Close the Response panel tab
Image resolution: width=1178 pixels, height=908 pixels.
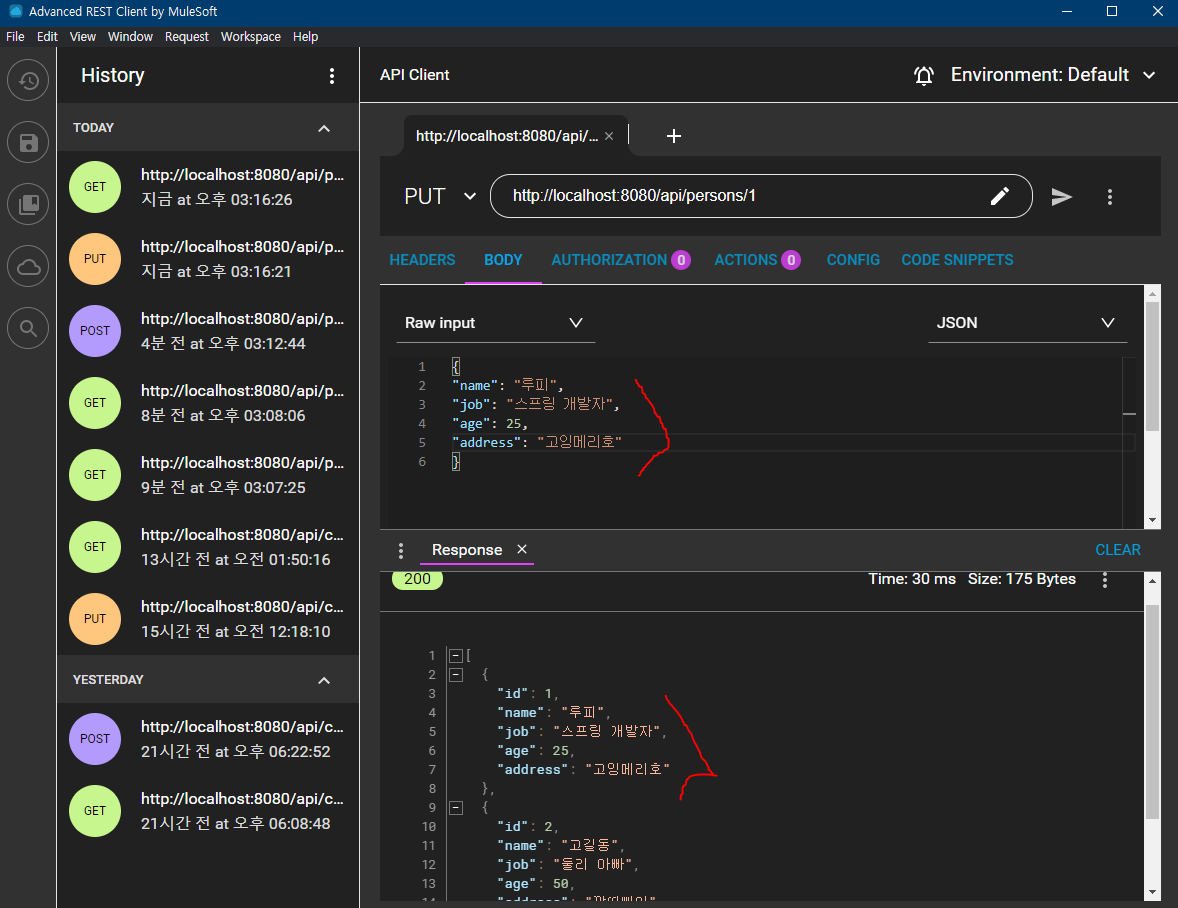(521, 549)
